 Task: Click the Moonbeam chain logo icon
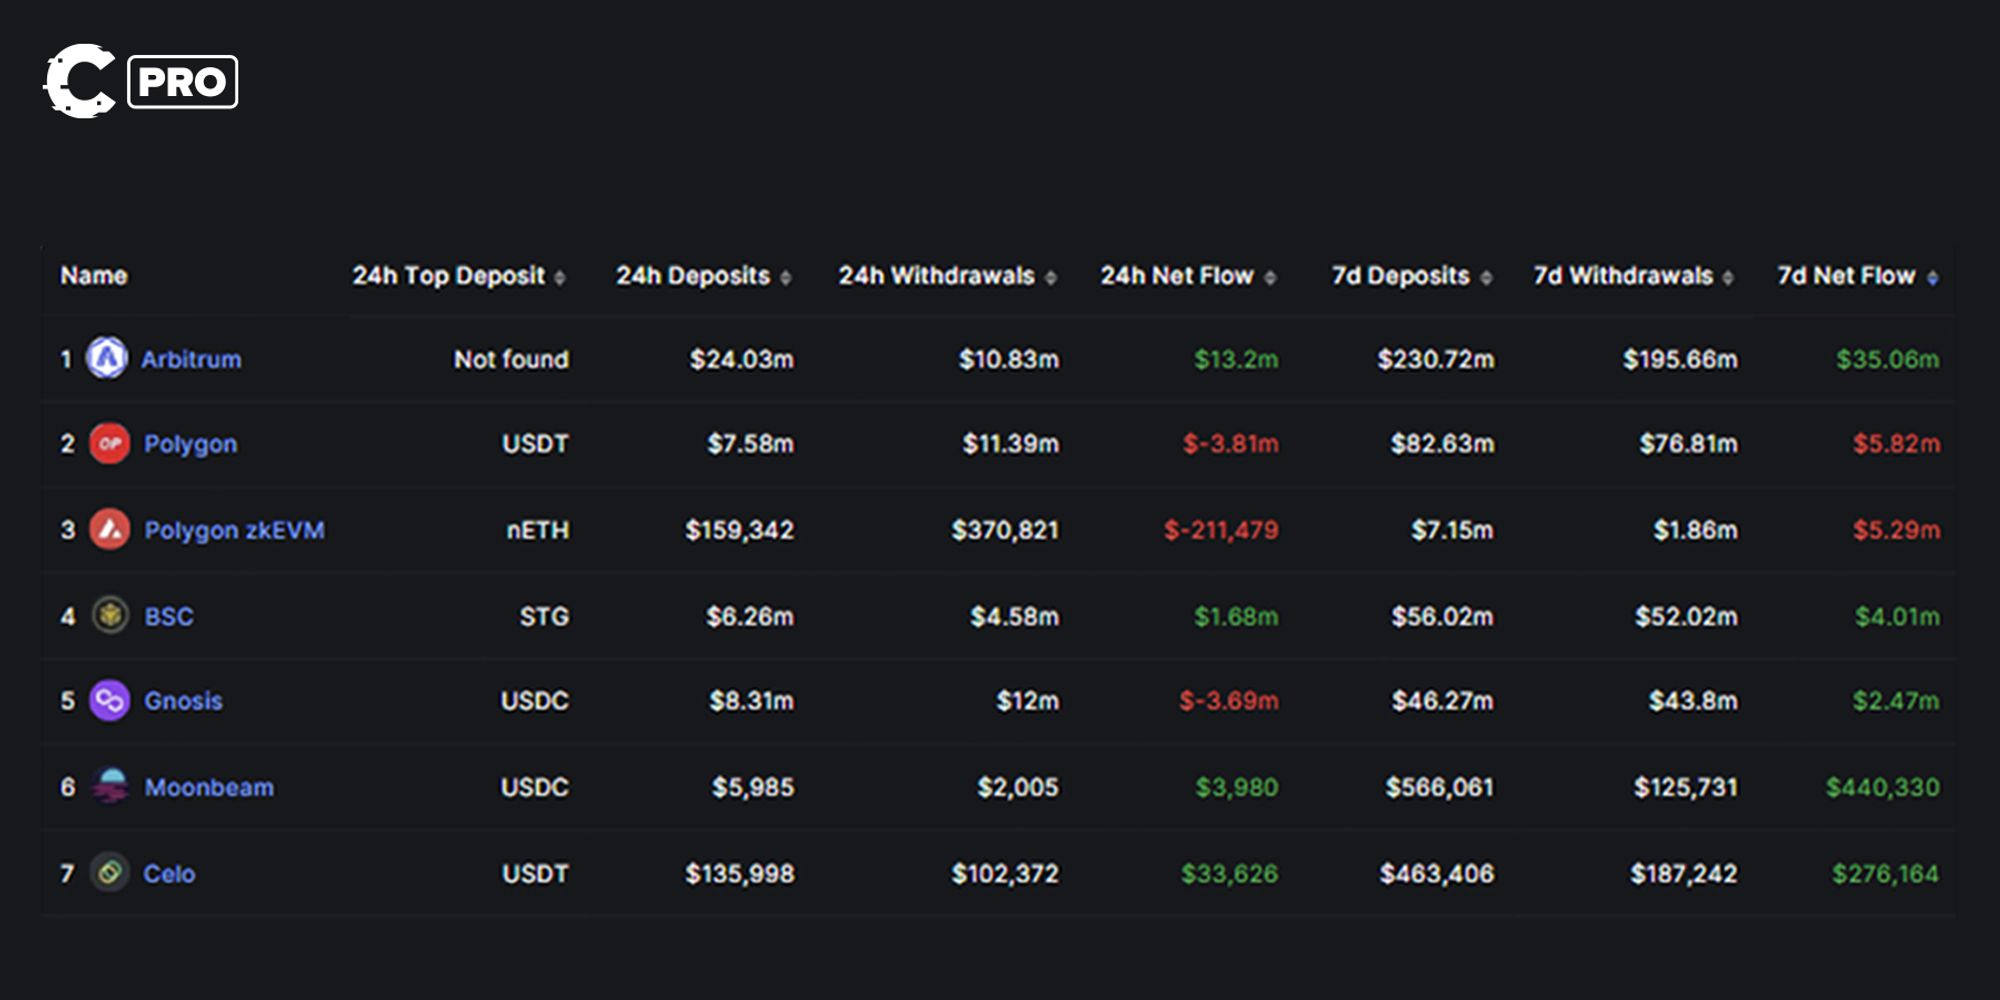(110, 787)
